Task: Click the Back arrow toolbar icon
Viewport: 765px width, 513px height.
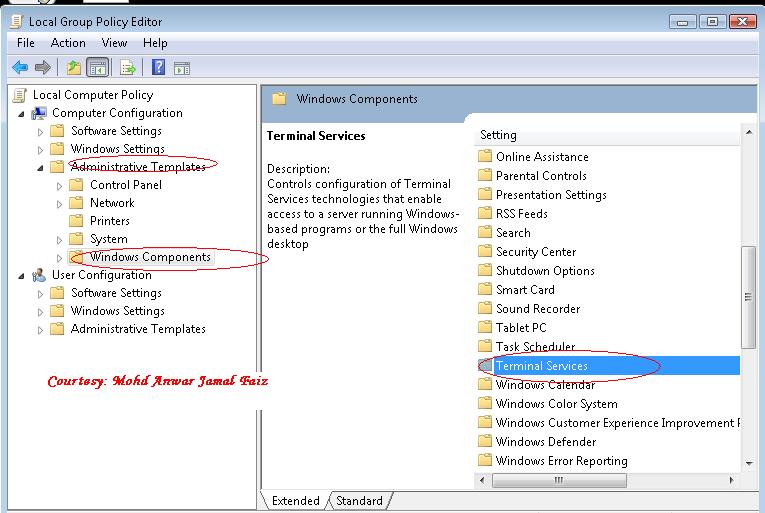Action: coord(20,67)
